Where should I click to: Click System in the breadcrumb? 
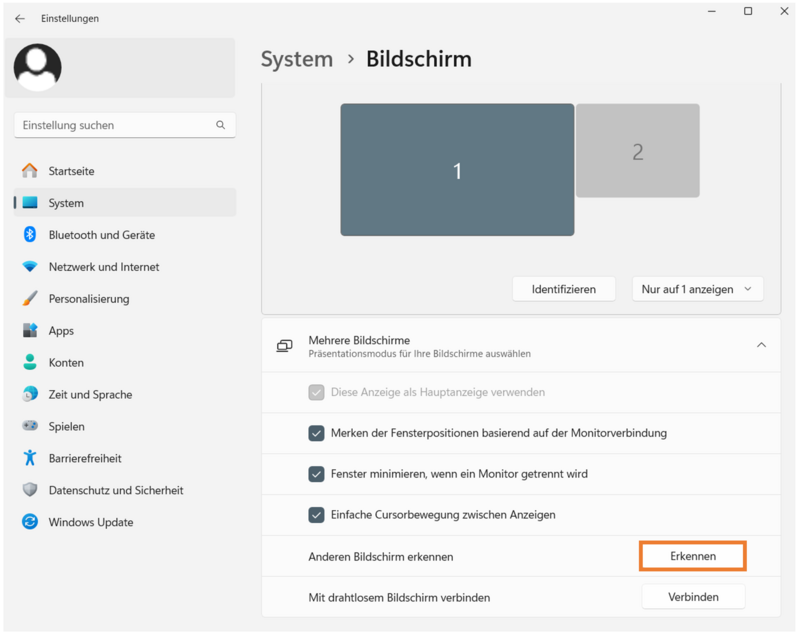tap(297, 59)
